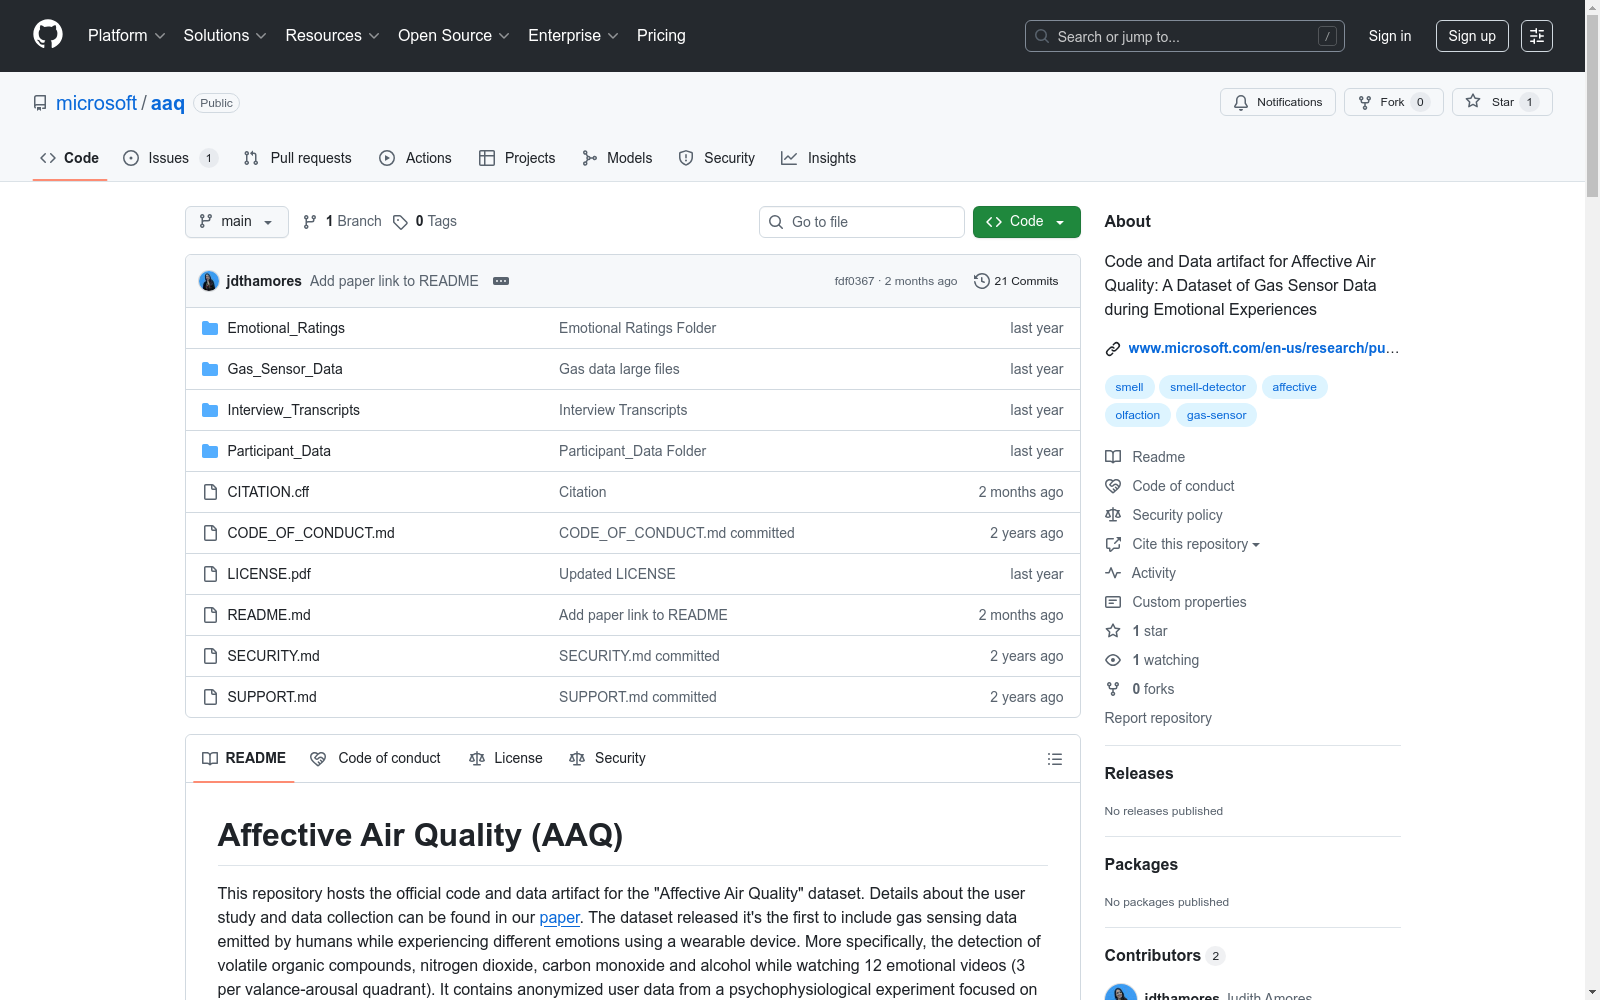This screenshot has height=1000, width=1600.
Task: Click the Sign in link
Action: [x=1390, y=36]
